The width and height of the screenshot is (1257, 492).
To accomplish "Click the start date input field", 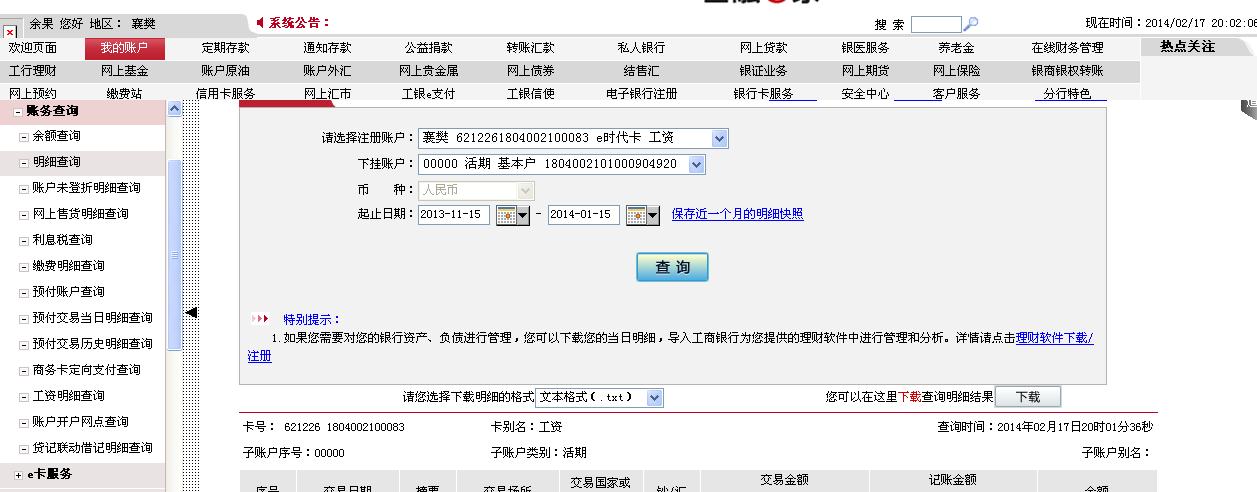I will [453, 215].
